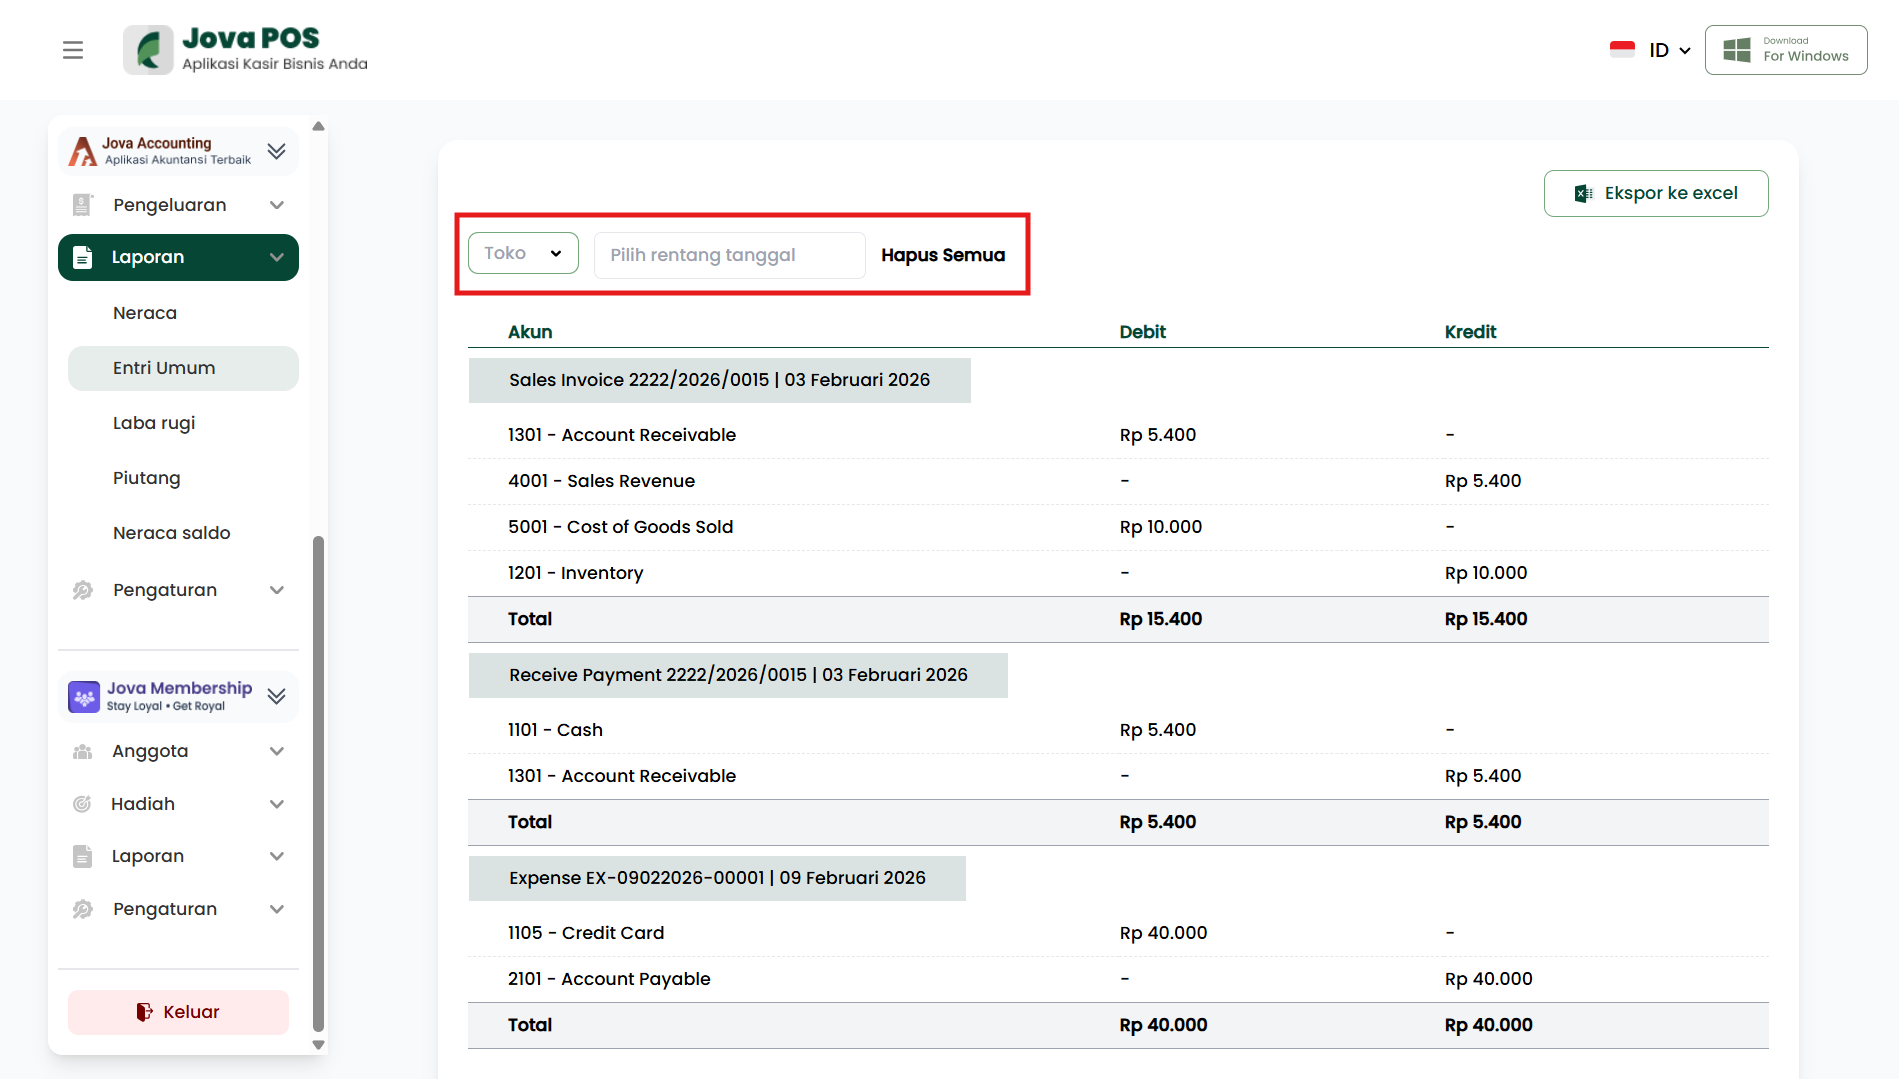This screenshot has width=1899, height=1079.
Task: Select Laba rugi in sidebar
Action: click(154, 423)
